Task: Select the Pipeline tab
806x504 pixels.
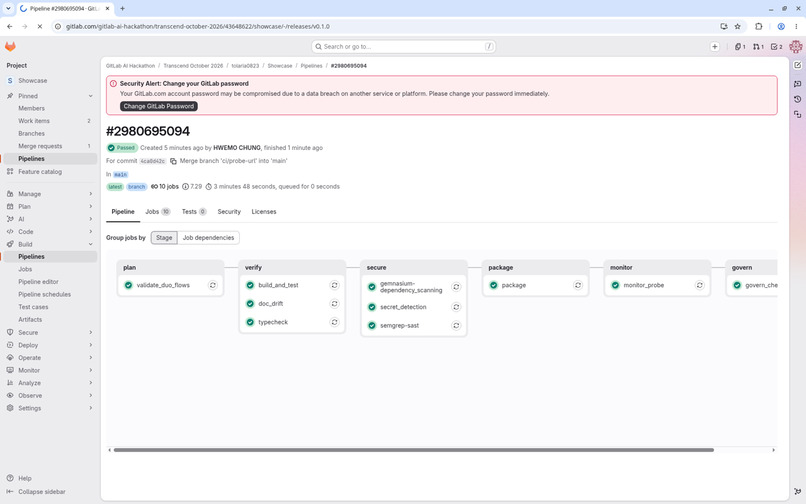Action: pyautogui.click(x=123, y=211)
